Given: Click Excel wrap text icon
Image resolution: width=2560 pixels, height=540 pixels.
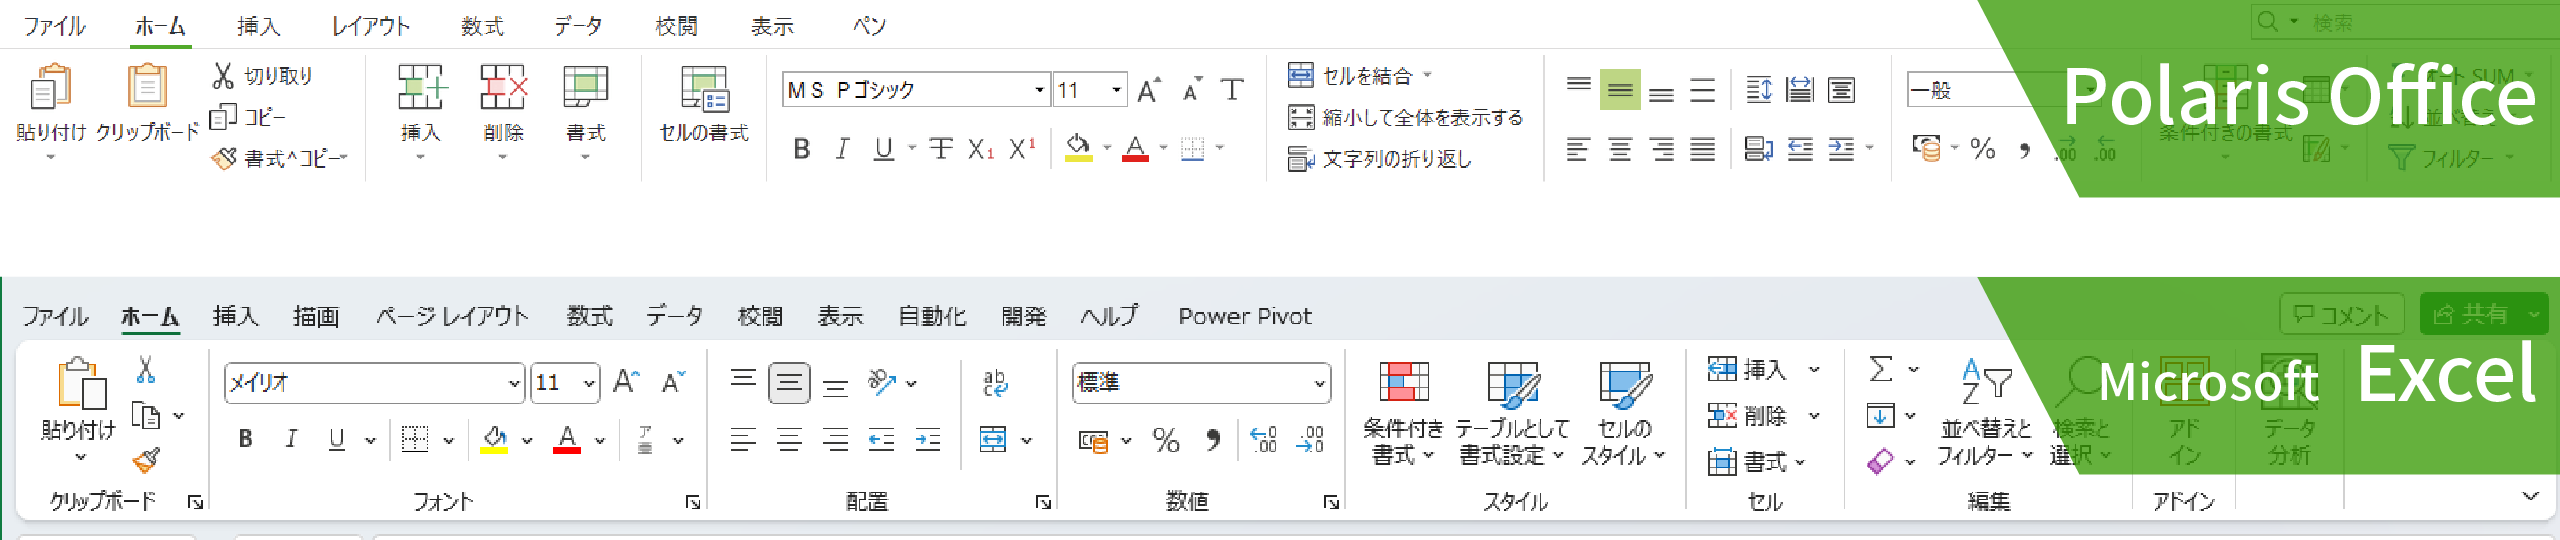Looking at the screenshot, I should [x=995, y=383].
